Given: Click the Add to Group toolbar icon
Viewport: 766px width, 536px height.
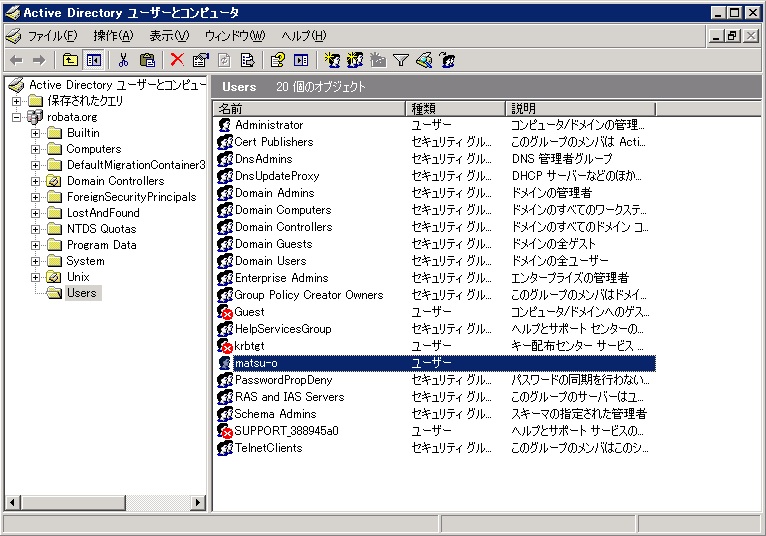Looking at the screenshot, I should [x=447, y=61].
